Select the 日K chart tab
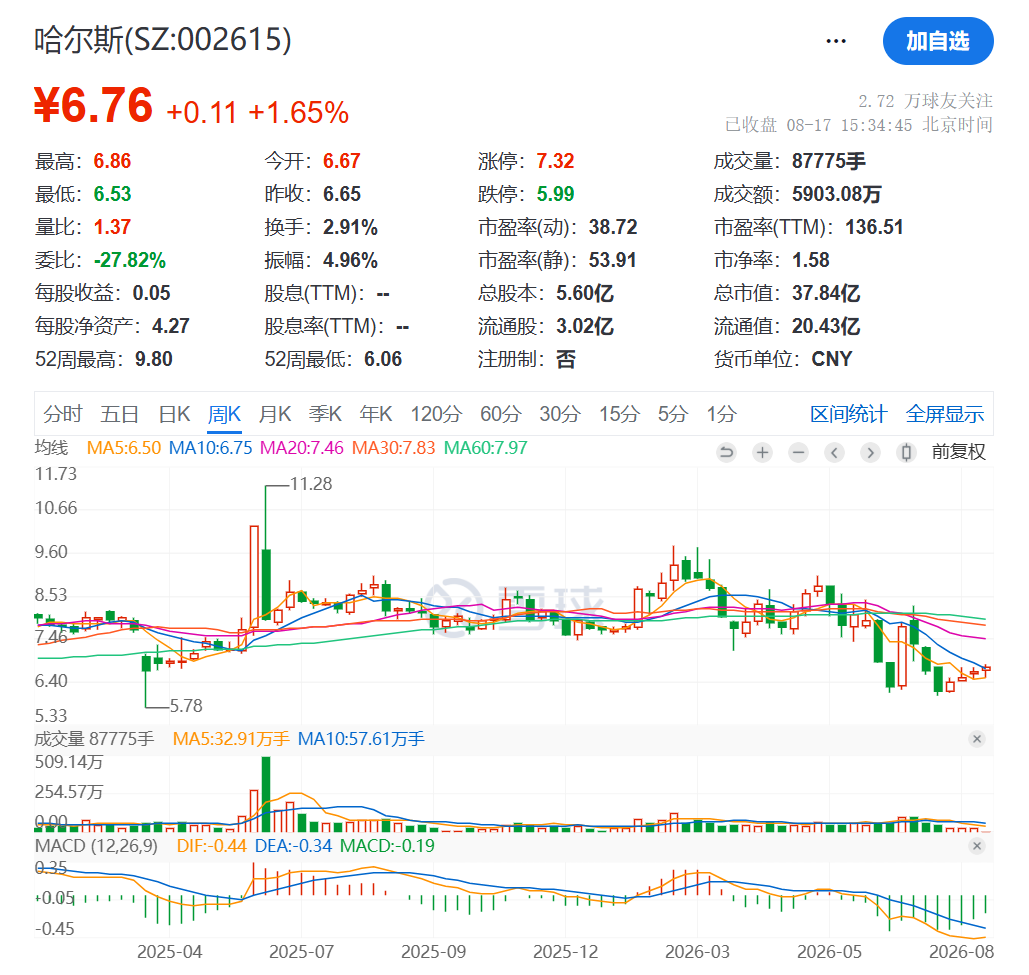The width and height of the screenshot is (1029, 975). pos(175,415)
